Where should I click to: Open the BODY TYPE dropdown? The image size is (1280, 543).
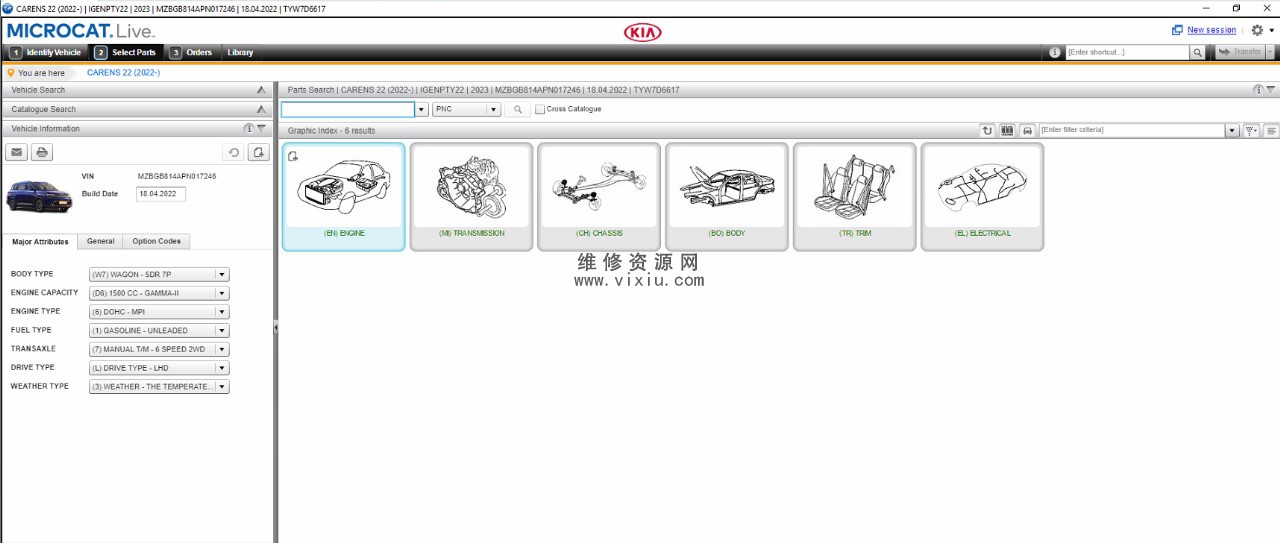tap(222, 274)
